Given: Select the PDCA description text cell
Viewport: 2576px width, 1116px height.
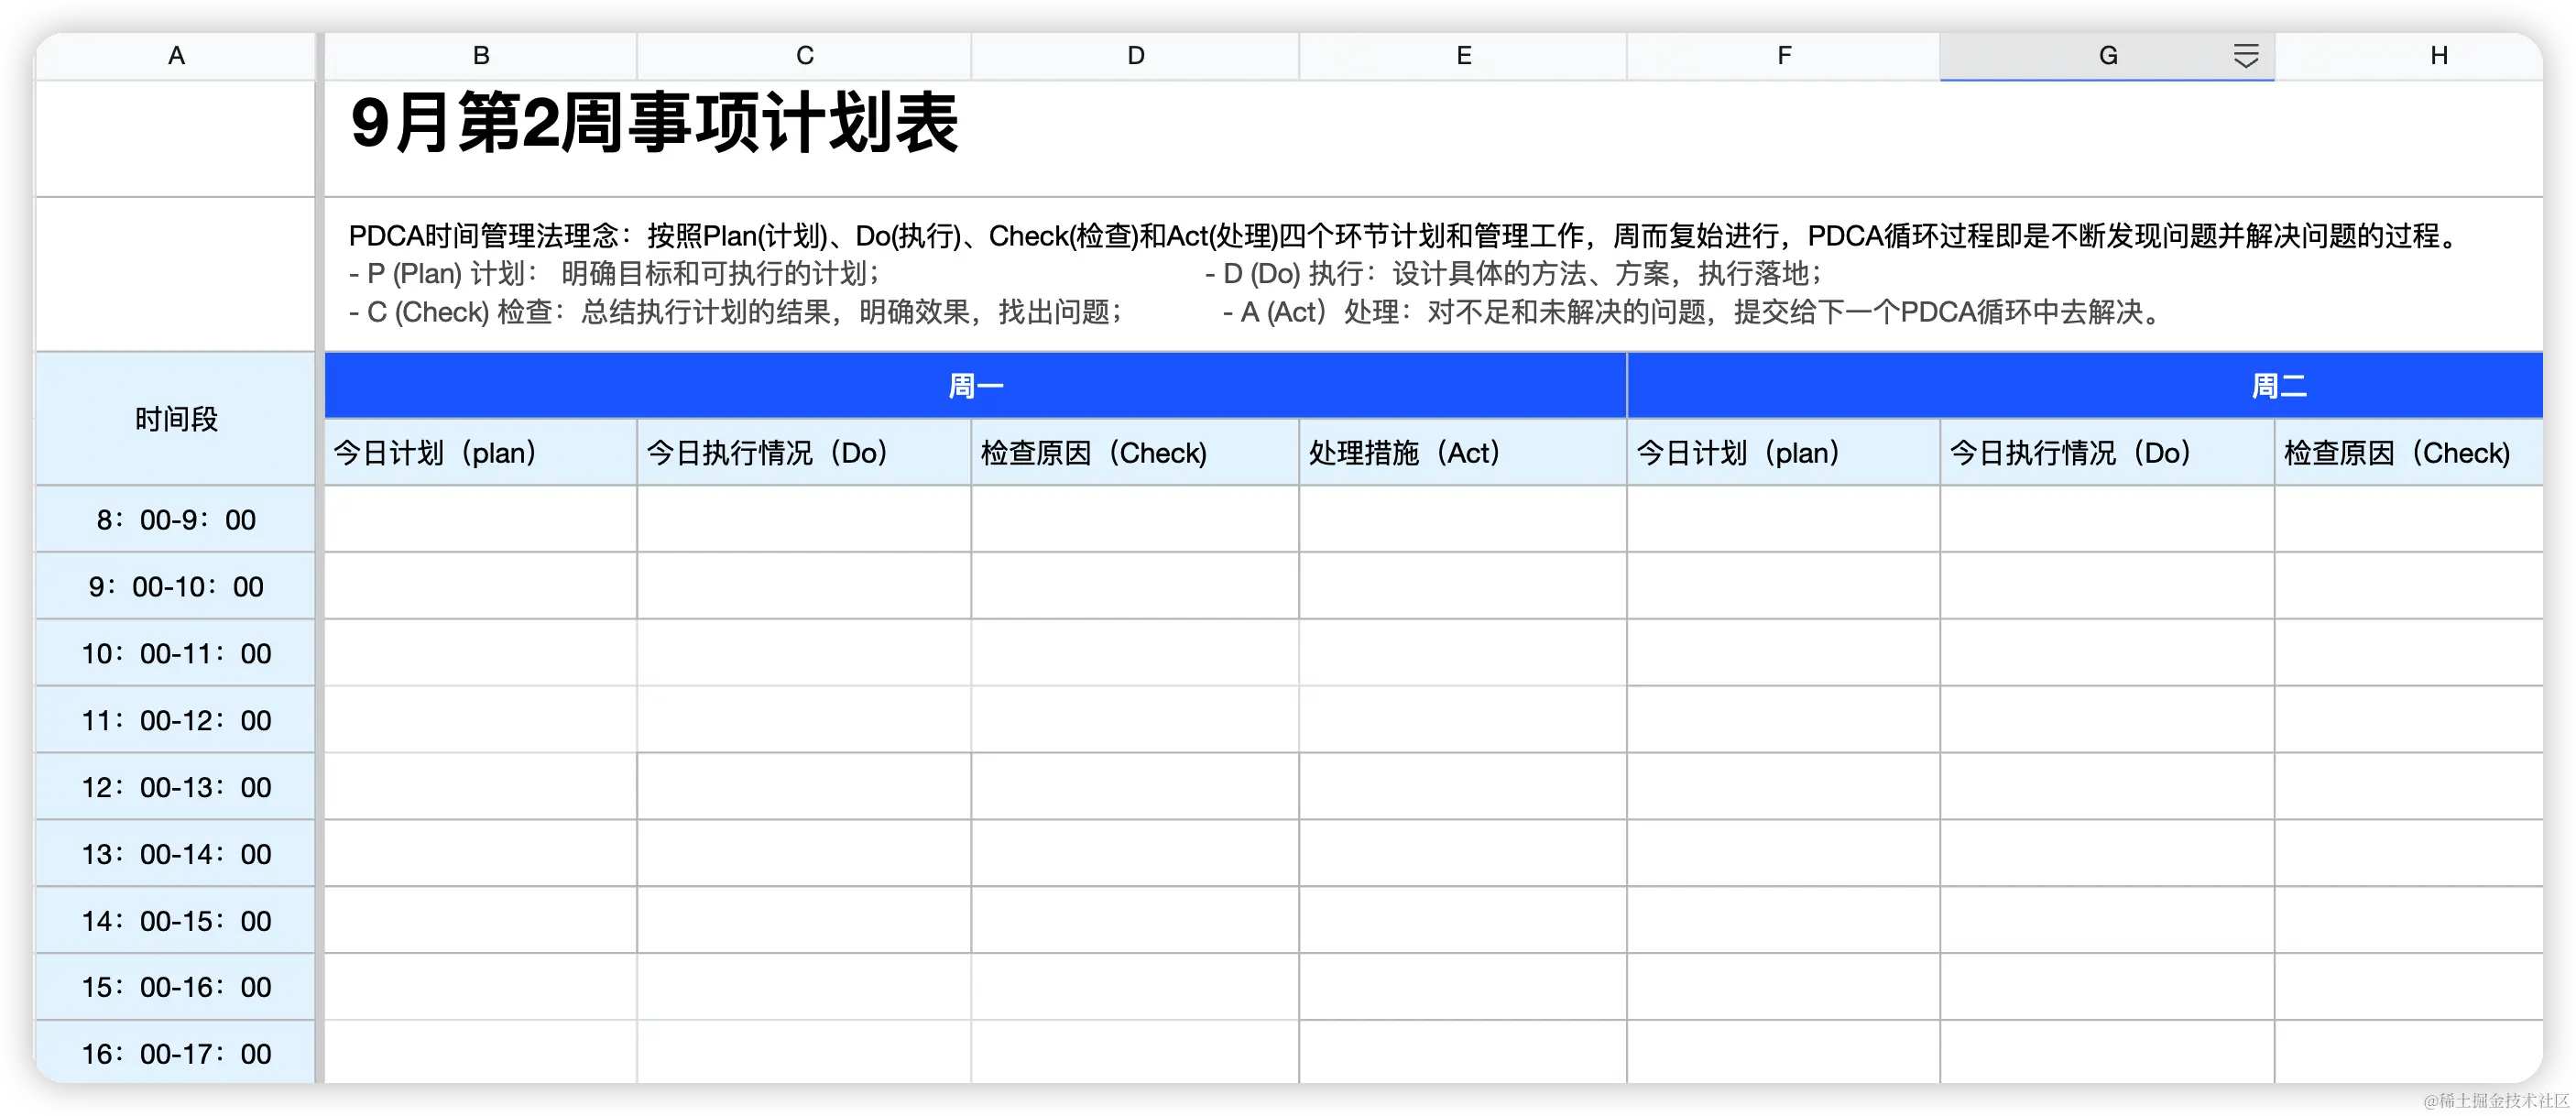Looking at the screenshot, I should tap(1400, 274).
